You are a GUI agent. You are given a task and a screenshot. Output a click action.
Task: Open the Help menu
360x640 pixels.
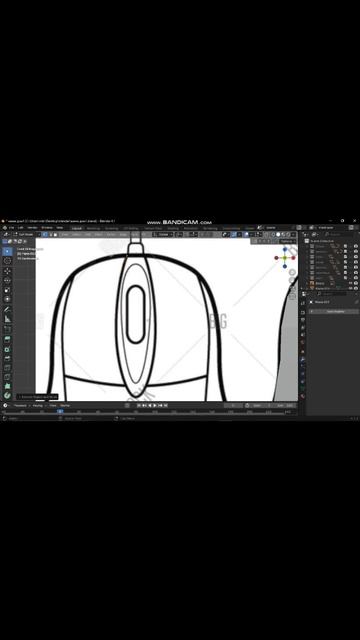60,228
